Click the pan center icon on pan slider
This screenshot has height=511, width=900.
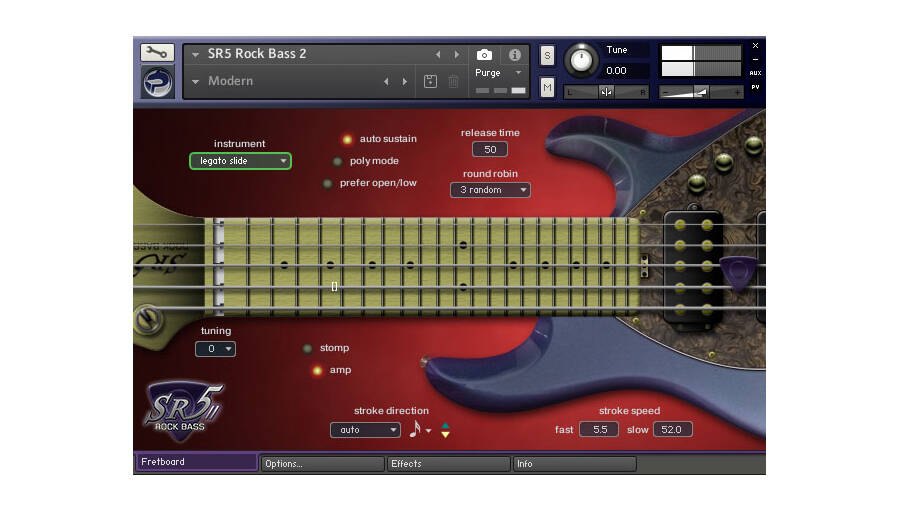coord(606,92)
